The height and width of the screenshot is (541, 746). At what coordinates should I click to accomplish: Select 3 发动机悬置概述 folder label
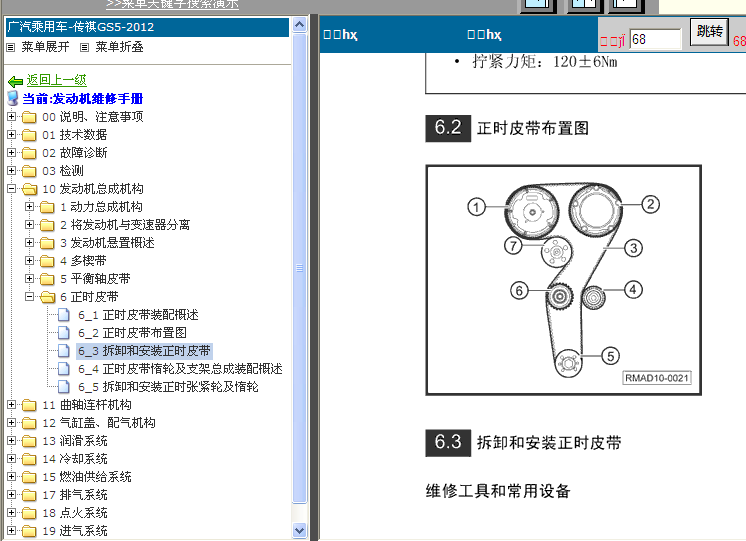(108, 243)
